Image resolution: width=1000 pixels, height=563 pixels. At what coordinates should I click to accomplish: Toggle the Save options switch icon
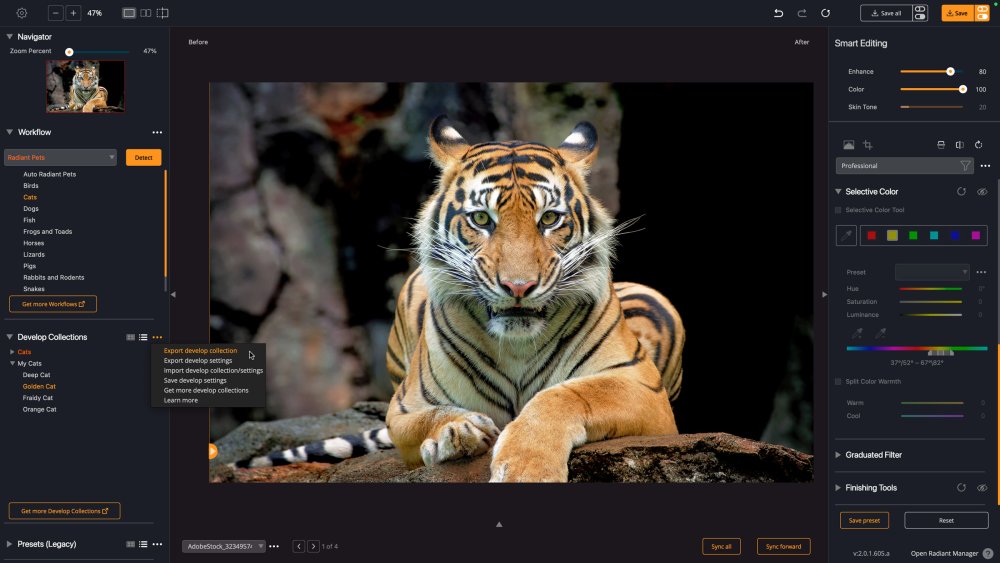pos(982,13)
